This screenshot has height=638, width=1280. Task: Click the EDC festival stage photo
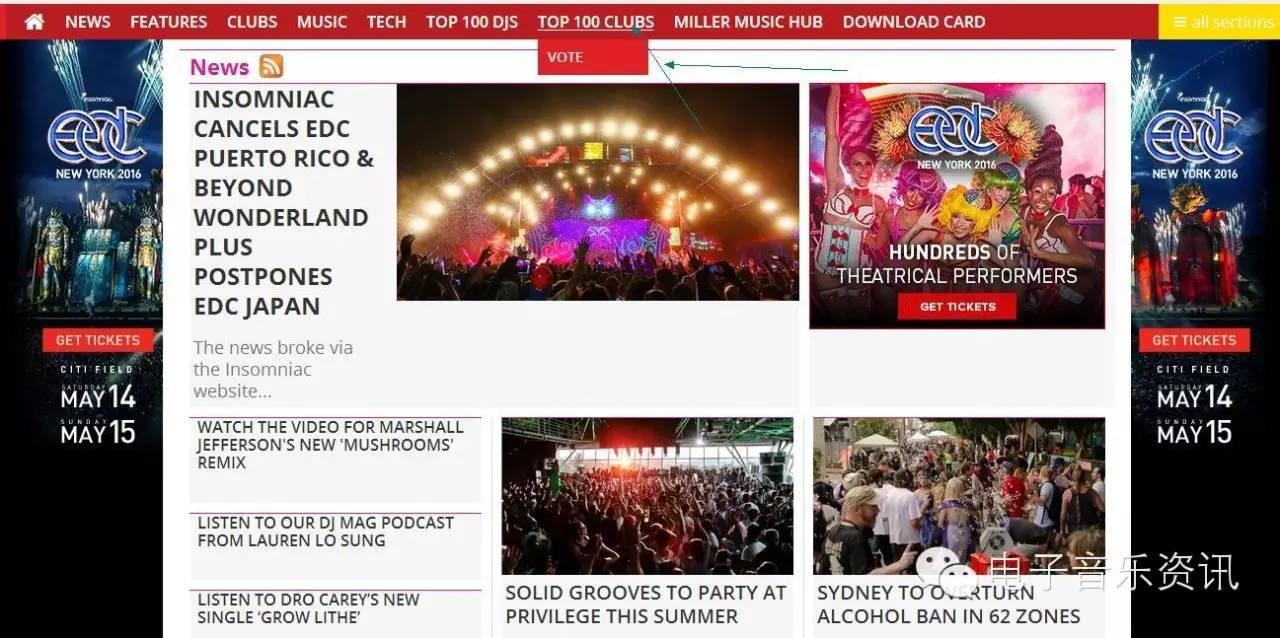pos(598,192)
